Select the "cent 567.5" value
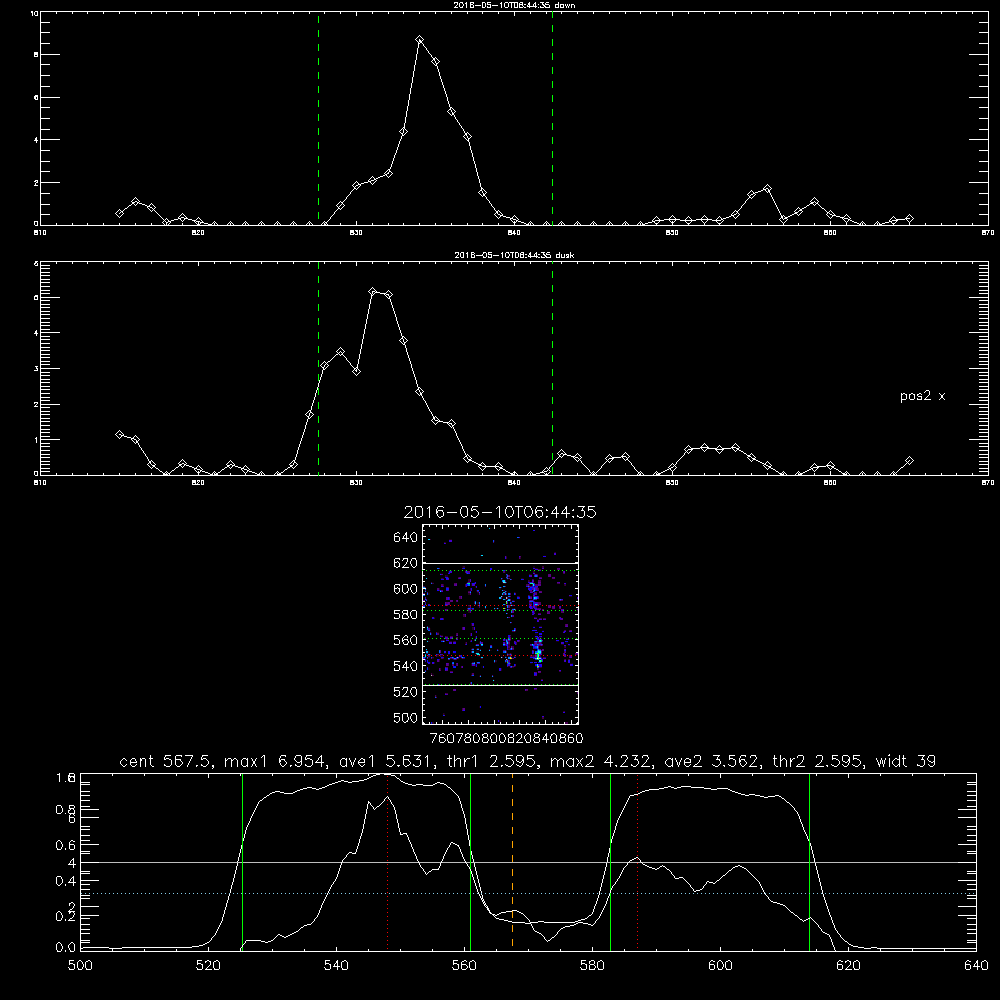This screenshot has height=1000, width=1000. click(166, 761)
